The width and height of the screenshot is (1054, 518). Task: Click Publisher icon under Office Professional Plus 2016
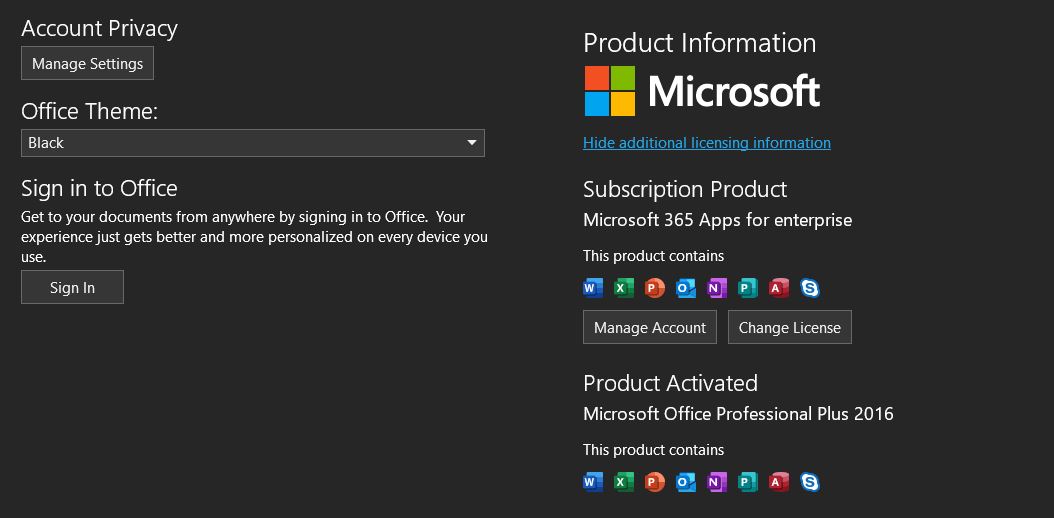coord(748,482)
